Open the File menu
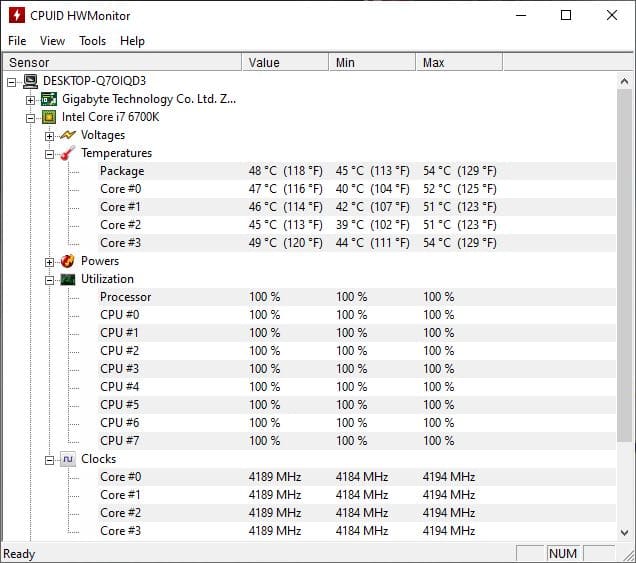This screenshot has height=563, width=636. (x=17, y=41)
